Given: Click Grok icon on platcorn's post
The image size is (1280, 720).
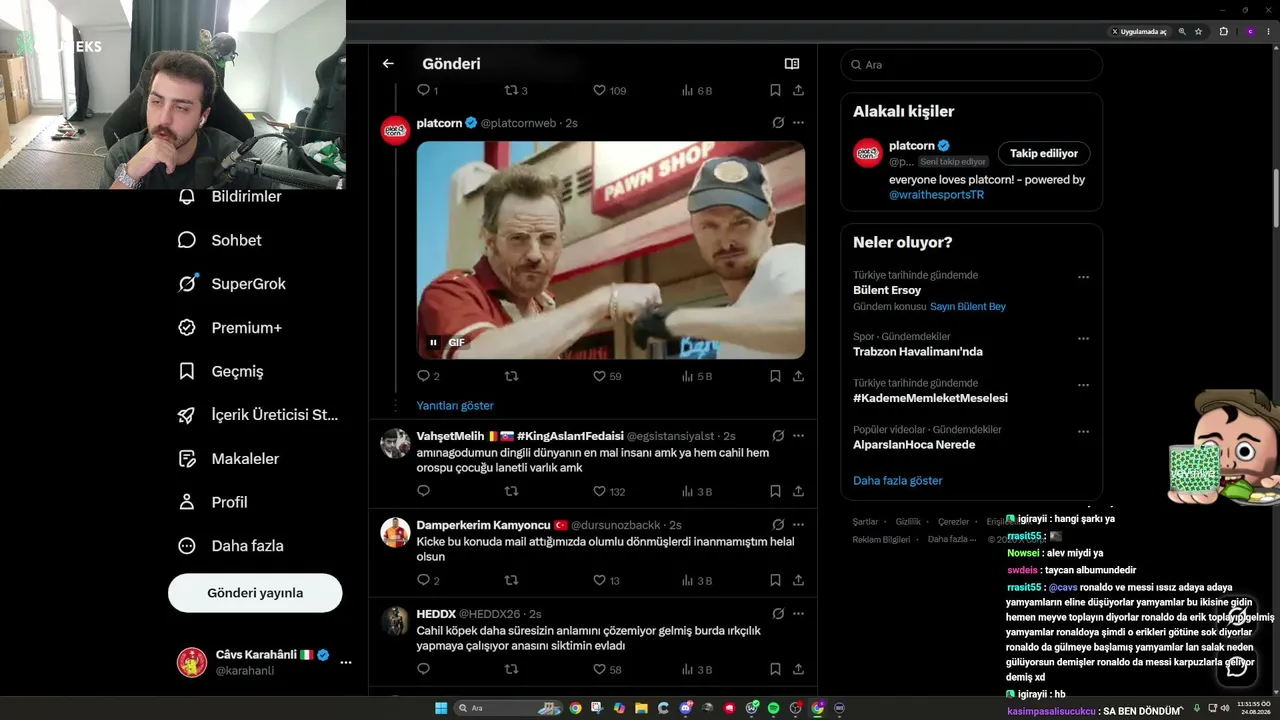Looking at the screenshot, I should pyautogui.click(x=778, y=123).
